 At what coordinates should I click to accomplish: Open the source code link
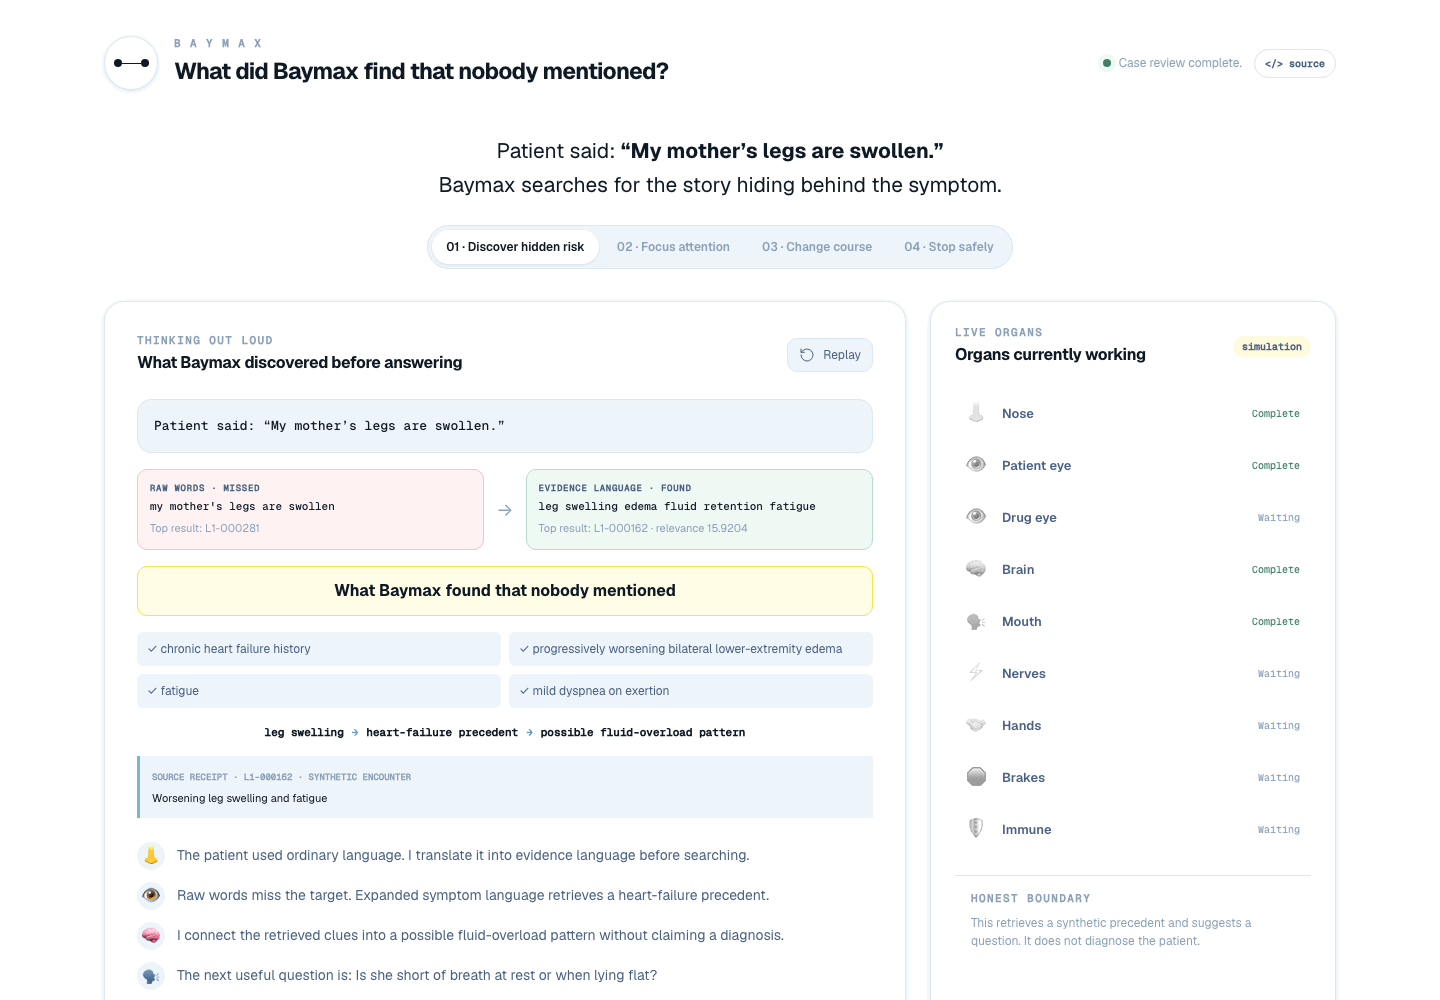coord(1295,63)
